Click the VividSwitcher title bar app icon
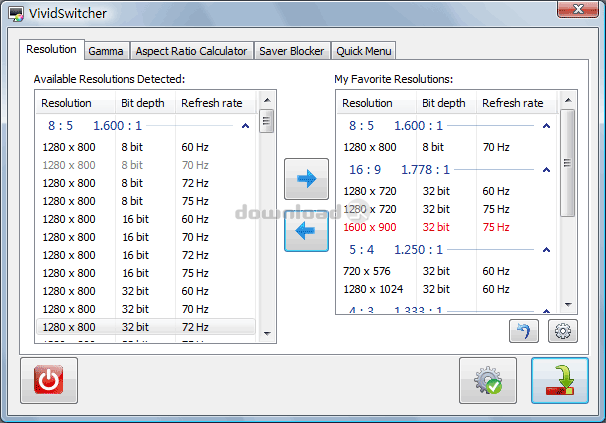The height and width of the screenshot is (423, 606). point(16,14)
